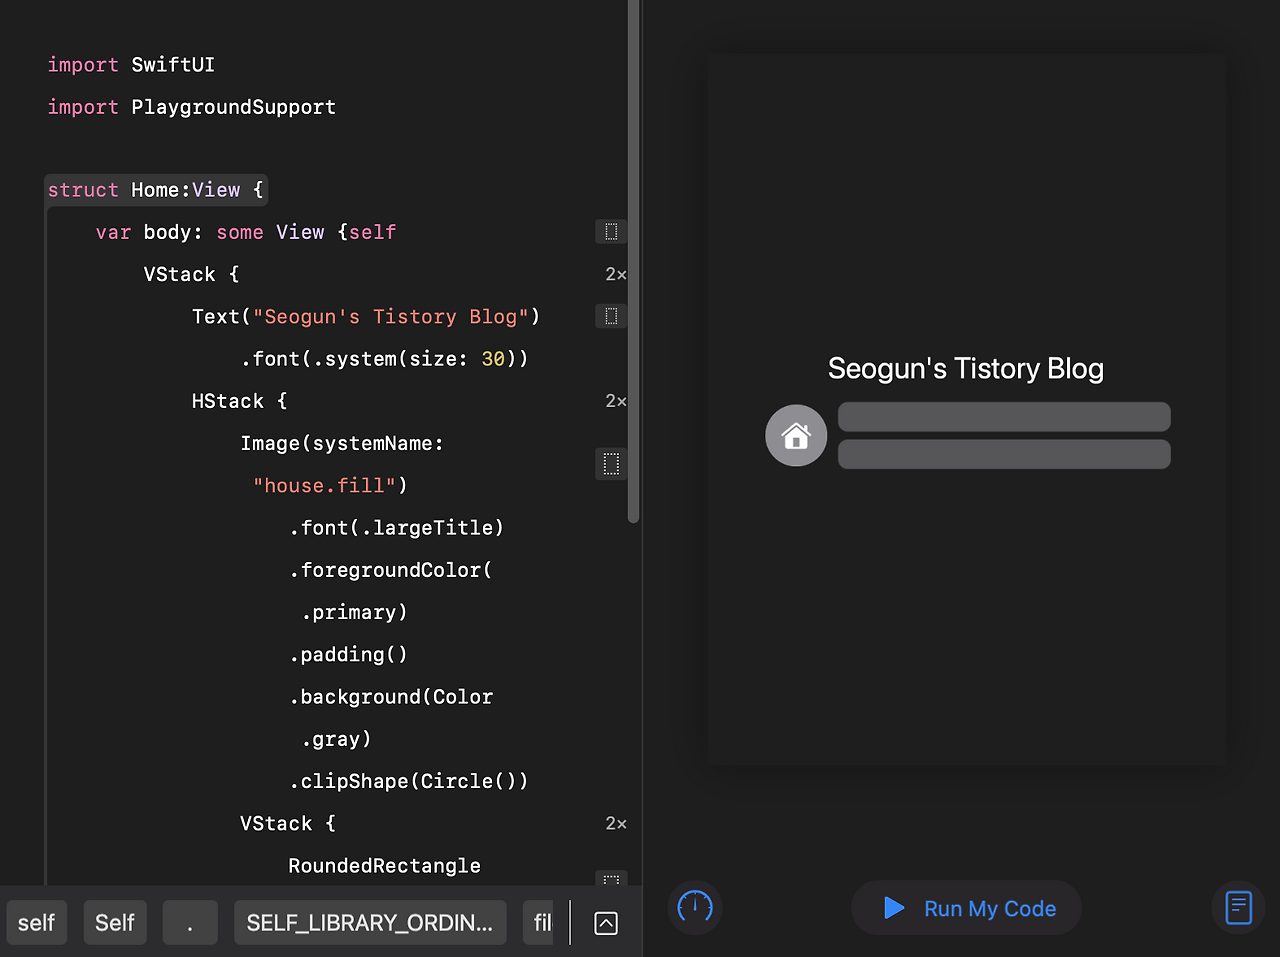The width and height of the screenshot is (1280, 957).
Task: Show the 2× result count beside VStack
Action: 616,274
